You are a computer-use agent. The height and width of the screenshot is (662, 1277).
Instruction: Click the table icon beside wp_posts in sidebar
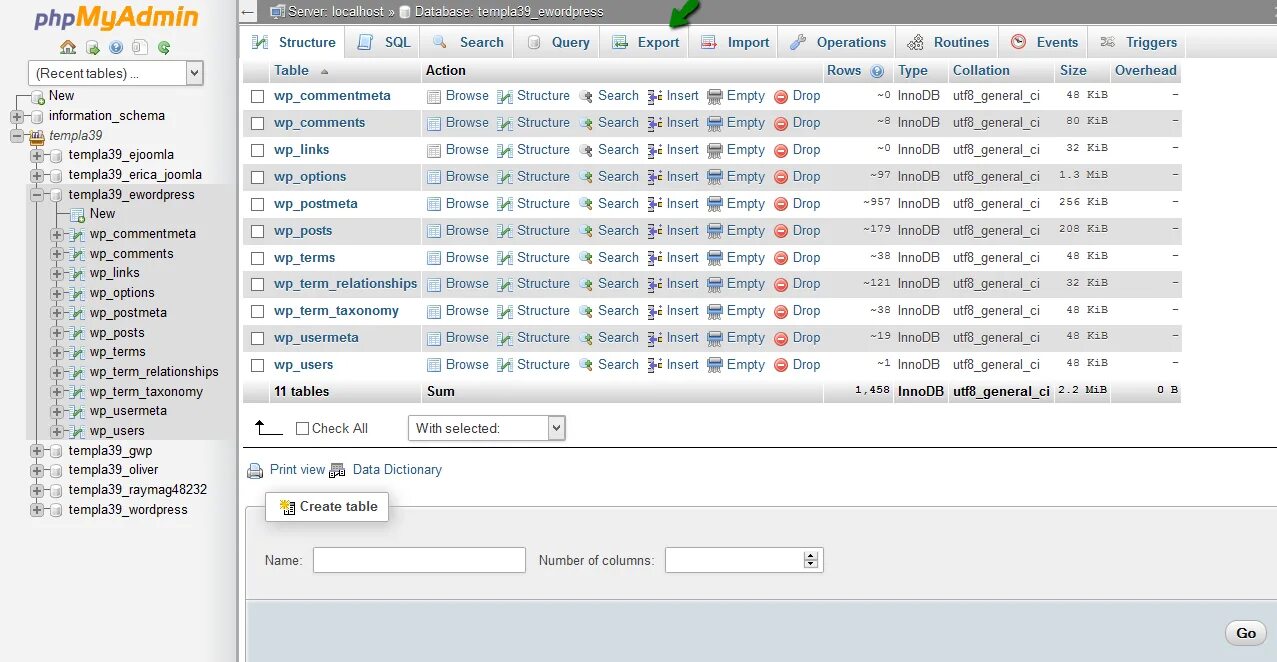point(77,333)
